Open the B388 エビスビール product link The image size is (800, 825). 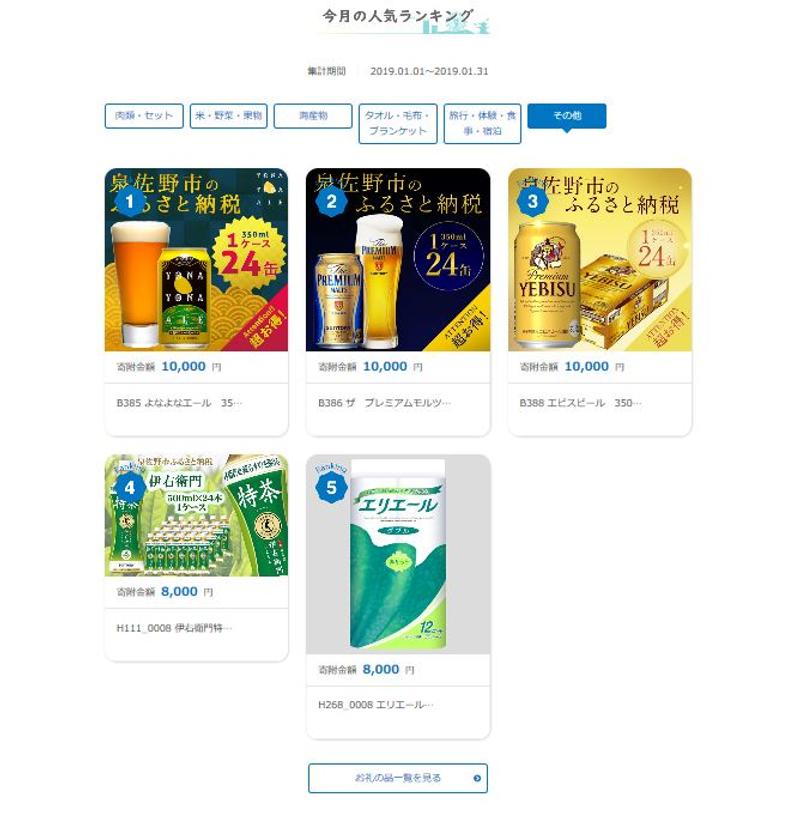pyautogui.click(x=580, y=403)
